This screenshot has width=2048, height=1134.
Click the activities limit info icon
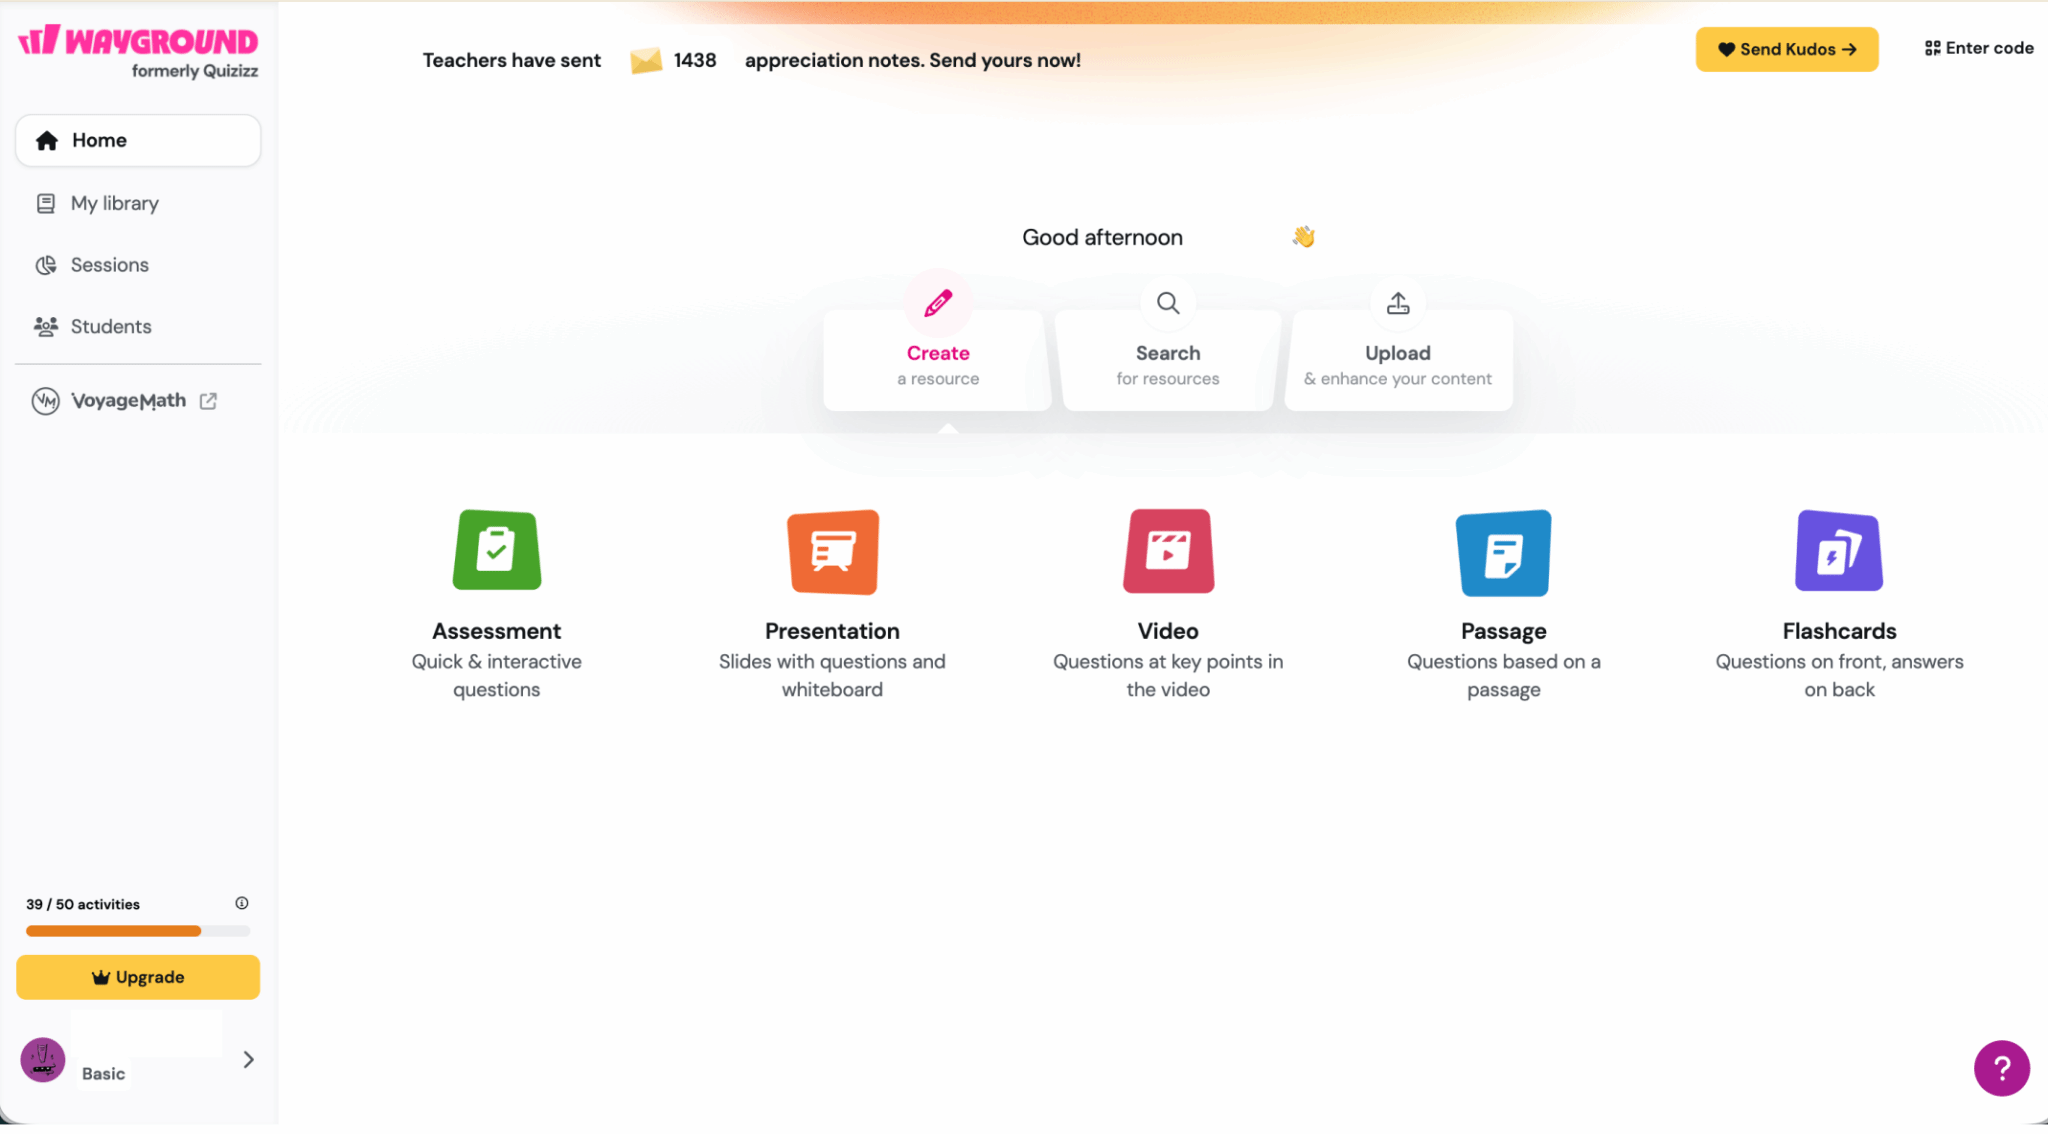click(x=242, y=903)
